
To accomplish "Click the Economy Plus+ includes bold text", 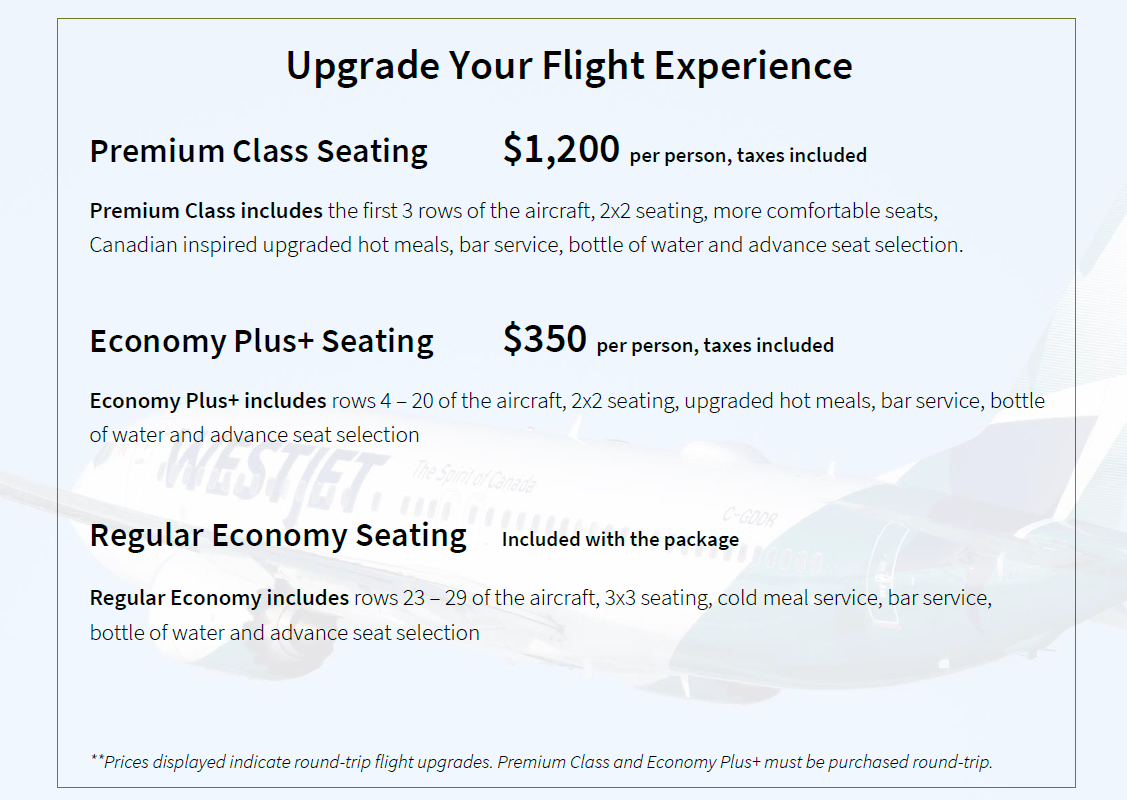I will [208, 400].
